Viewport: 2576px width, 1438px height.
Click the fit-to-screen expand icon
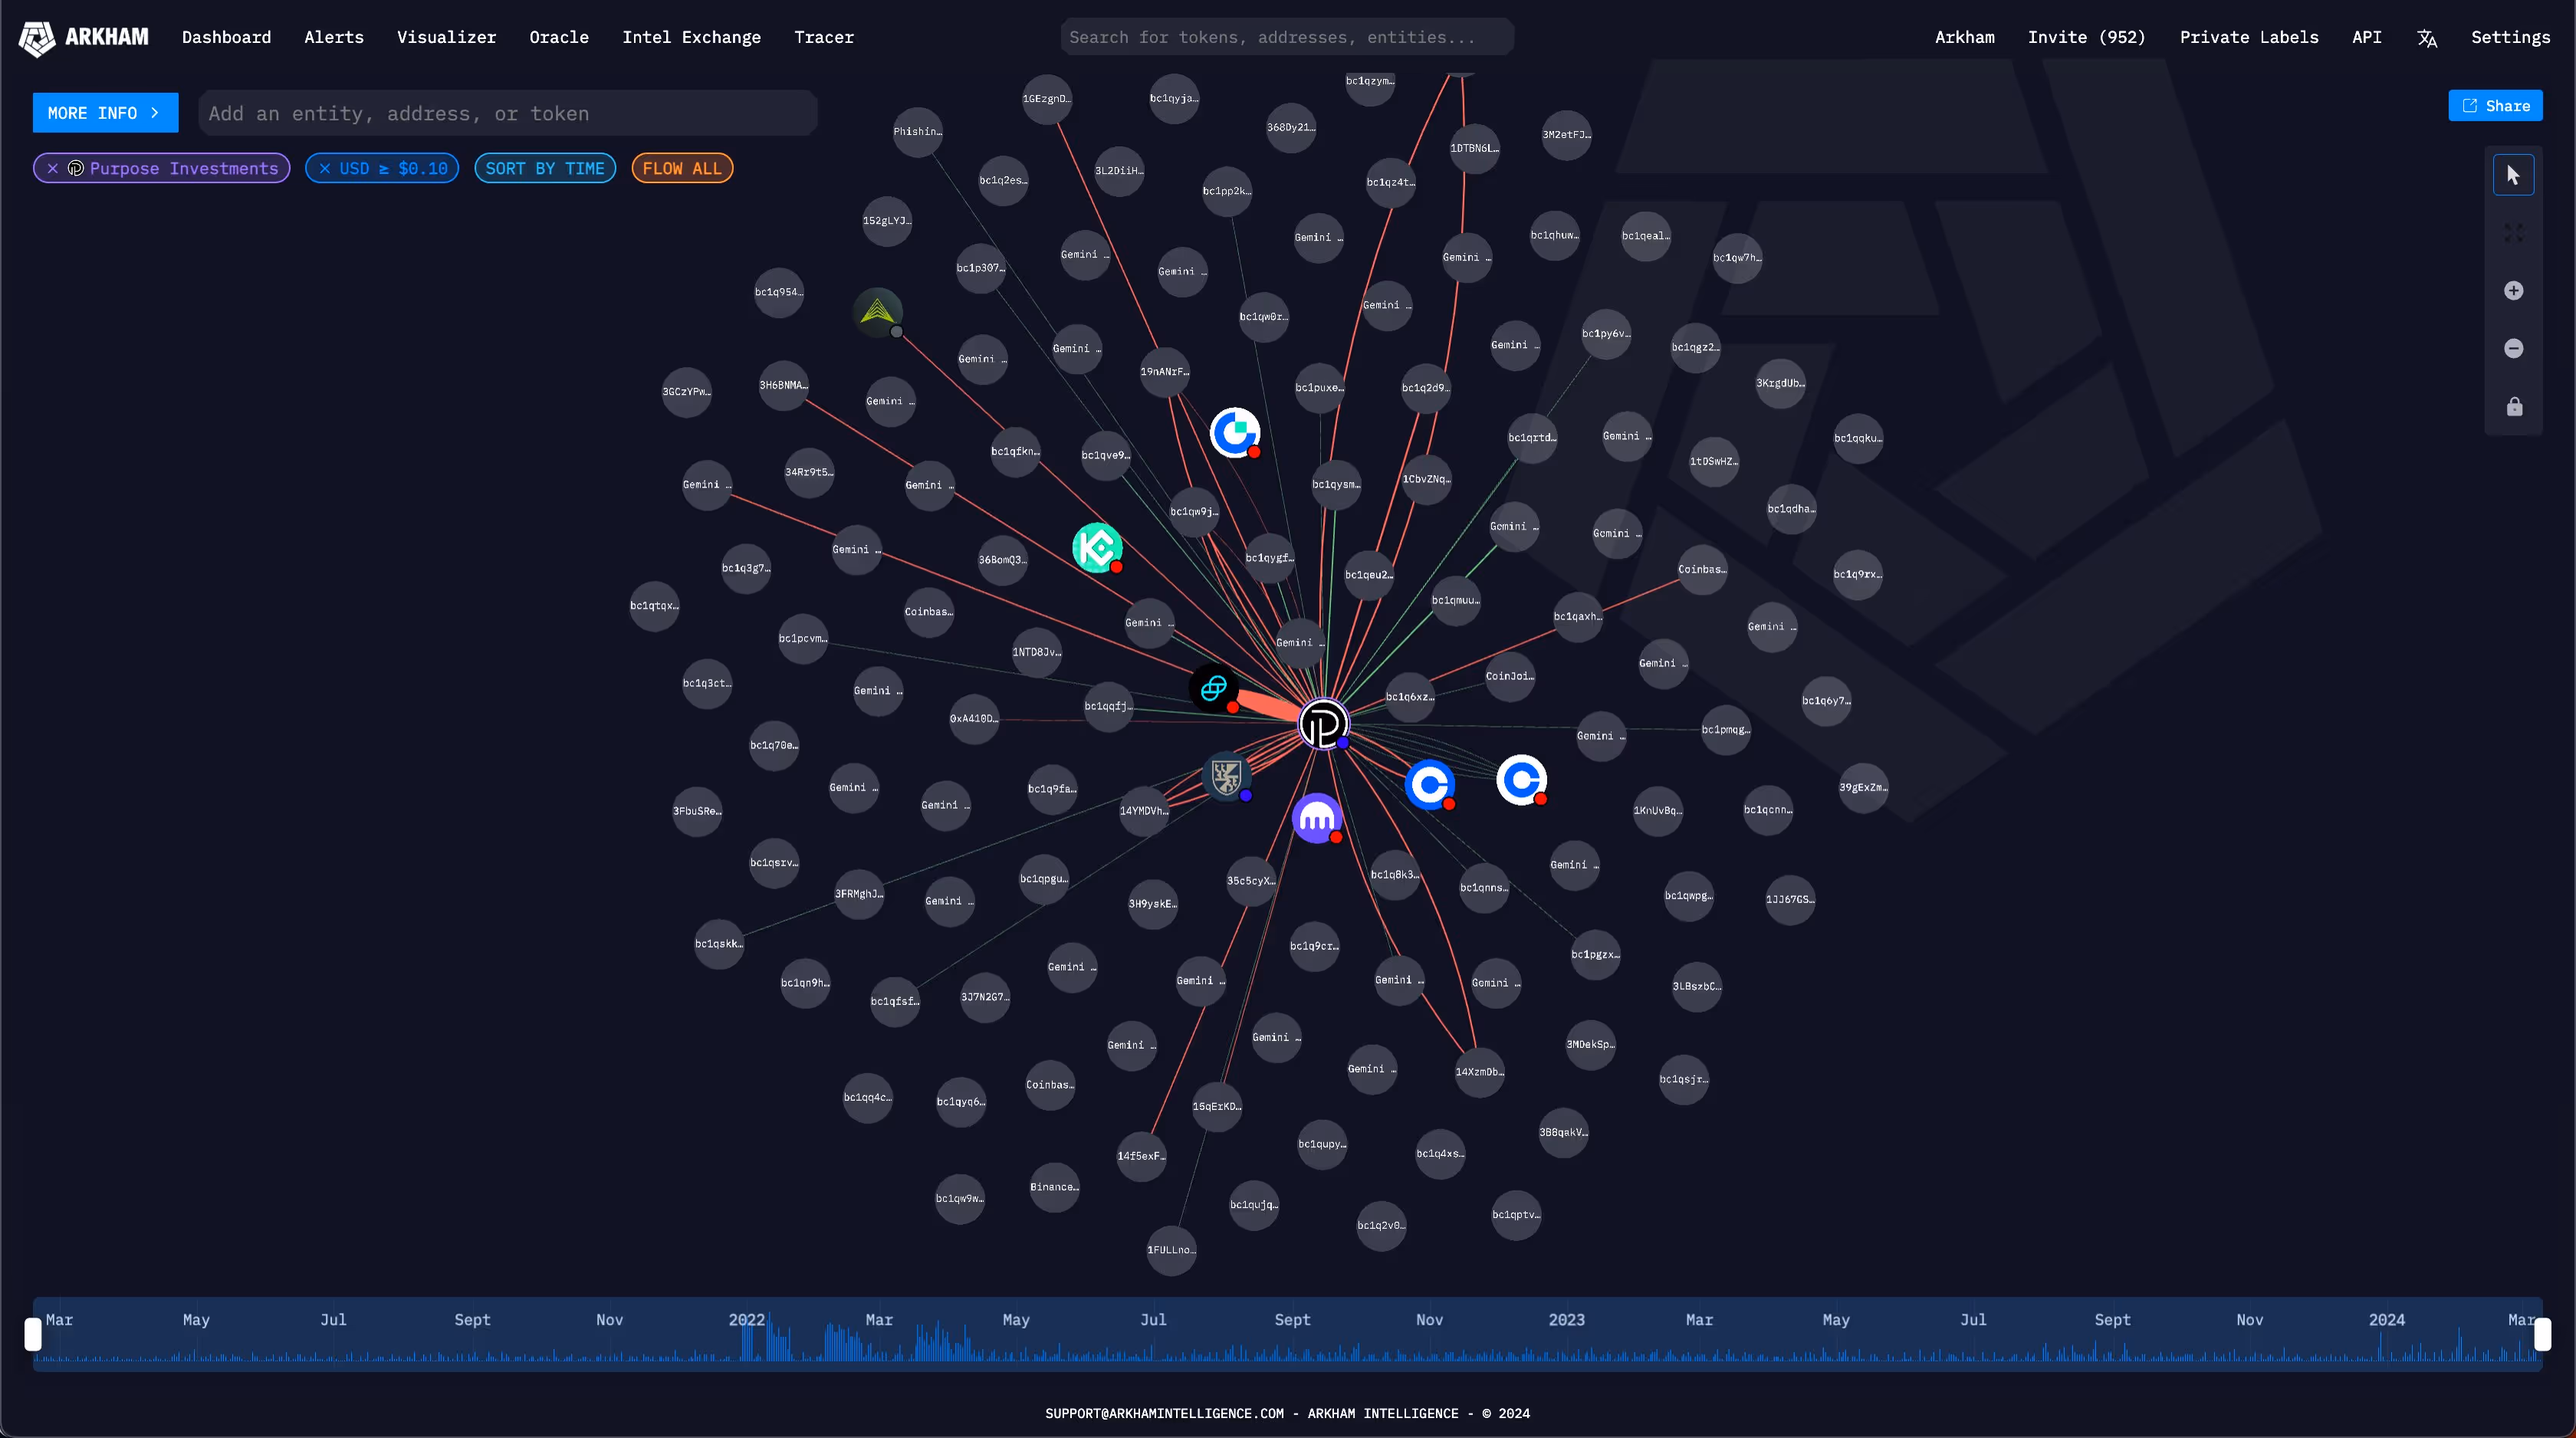pos(2513,233)
